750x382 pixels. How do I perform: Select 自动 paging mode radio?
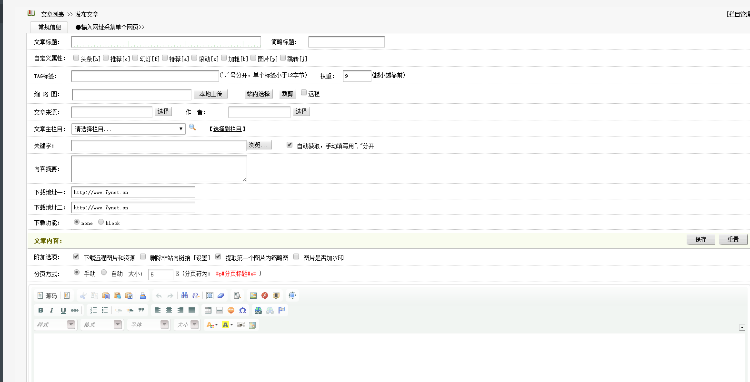tap(104, 273)
